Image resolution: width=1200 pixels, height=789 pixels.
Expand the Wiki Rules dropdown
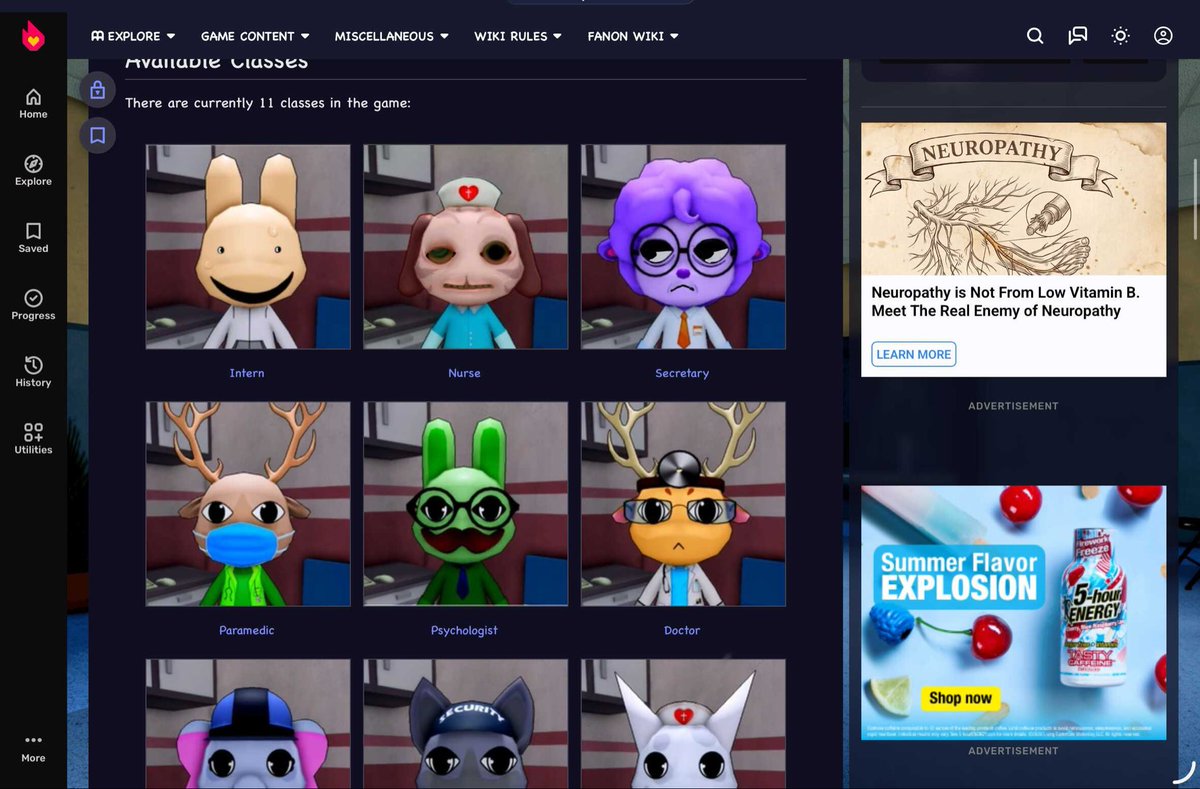pos(517,36)
